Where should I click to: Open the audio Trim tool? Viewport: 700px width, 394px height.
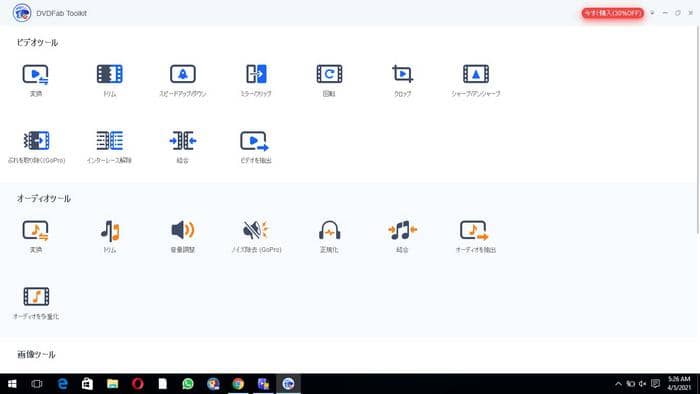pos(110,236)
